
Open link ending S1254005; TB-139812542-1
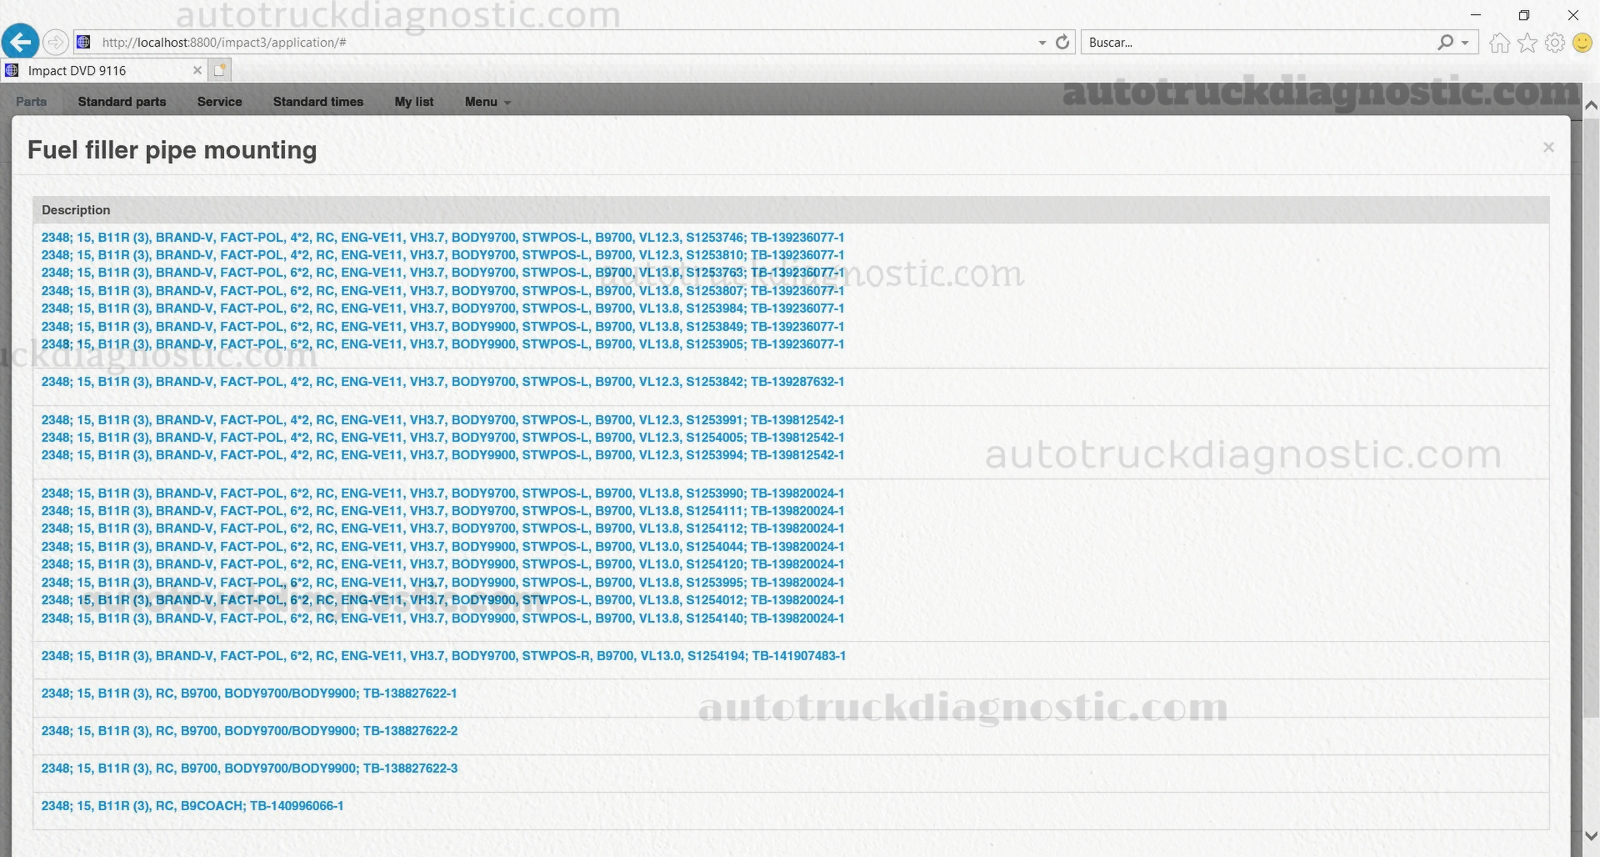[x=443, y=437]
